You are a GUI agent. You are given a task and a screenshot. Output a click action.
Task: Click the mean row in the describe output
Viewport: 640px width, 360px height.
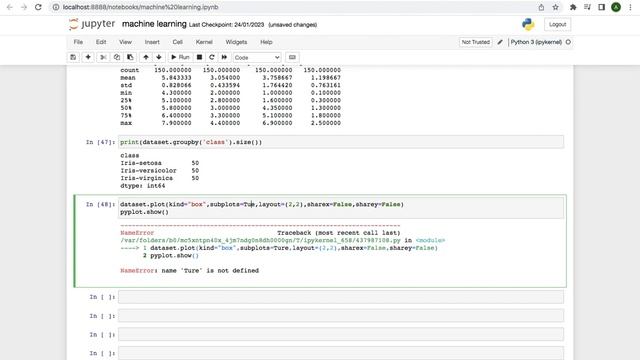(x=230, y=78)
